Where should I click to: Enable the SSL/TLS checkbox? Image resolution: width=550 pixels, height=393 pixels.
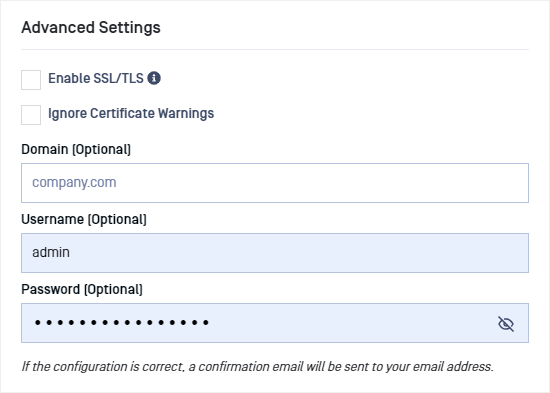[x=31, y=80]
